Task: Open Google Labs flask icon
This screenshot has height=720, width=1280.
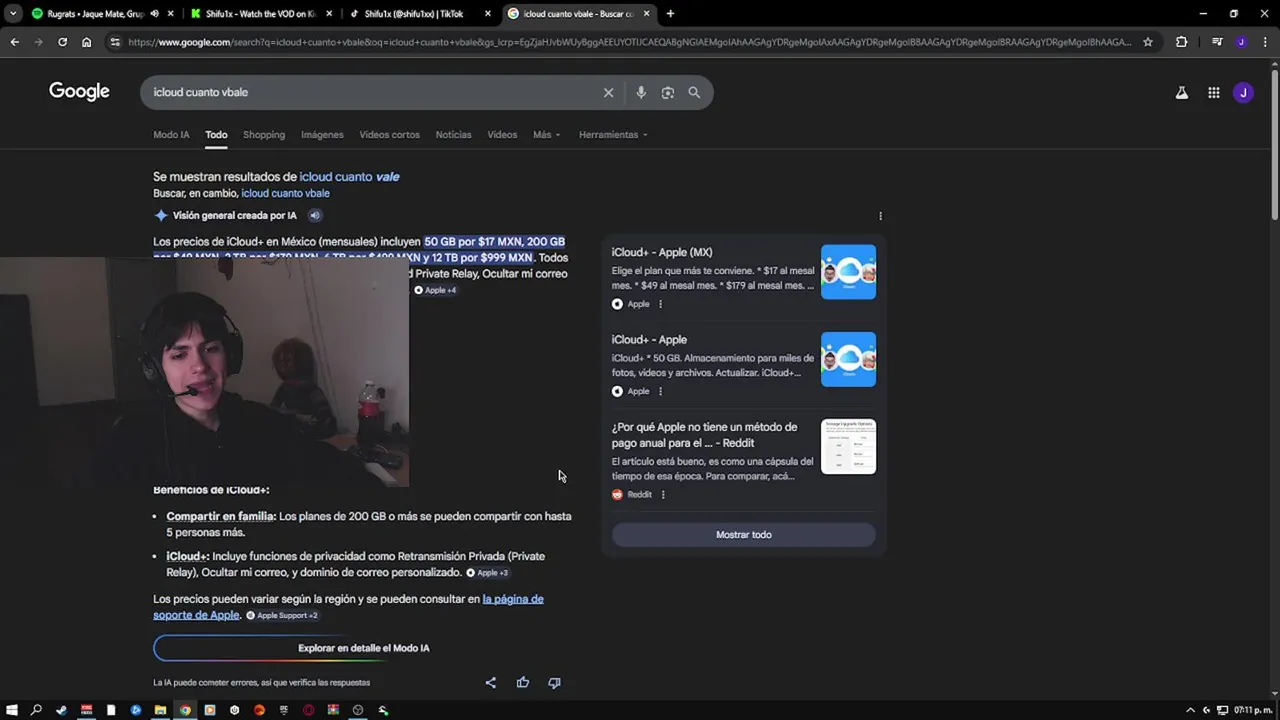Action: pos(1181,93)
